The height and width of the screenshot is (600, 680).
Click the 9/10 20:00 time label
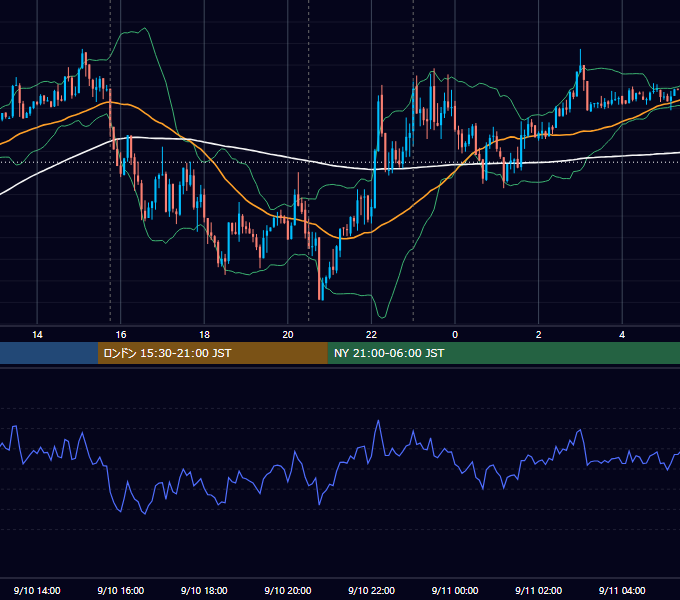click(x=288, y=590)
